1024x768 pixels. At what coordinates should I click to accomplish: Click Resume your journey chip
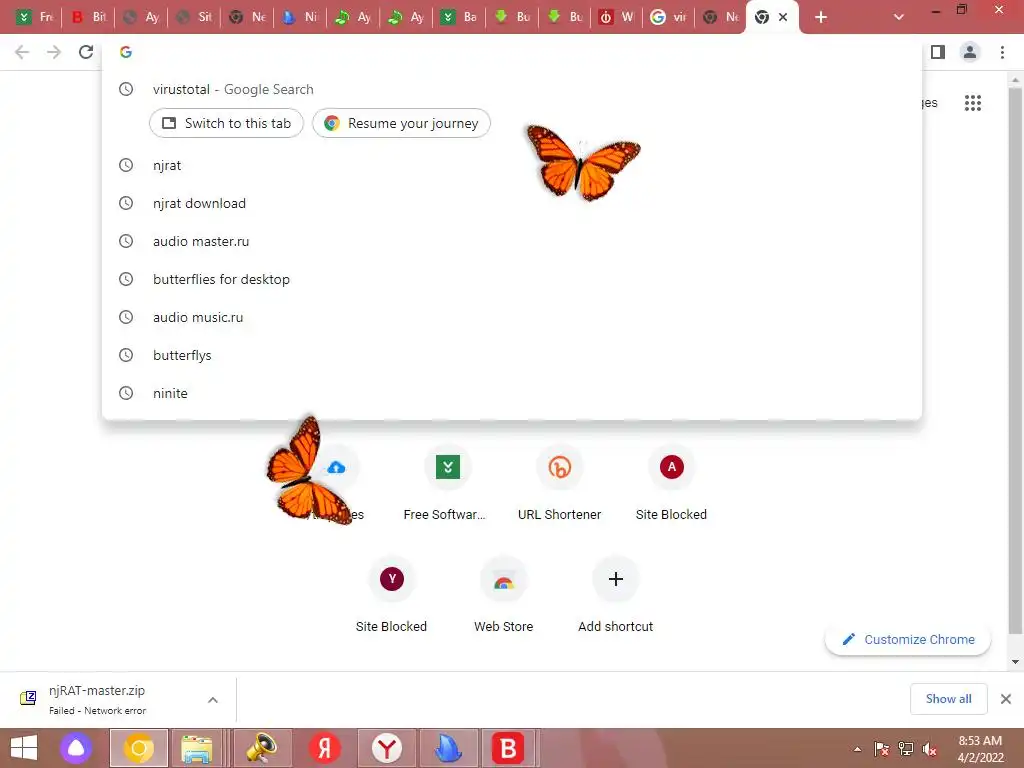[x=402, y=123]
